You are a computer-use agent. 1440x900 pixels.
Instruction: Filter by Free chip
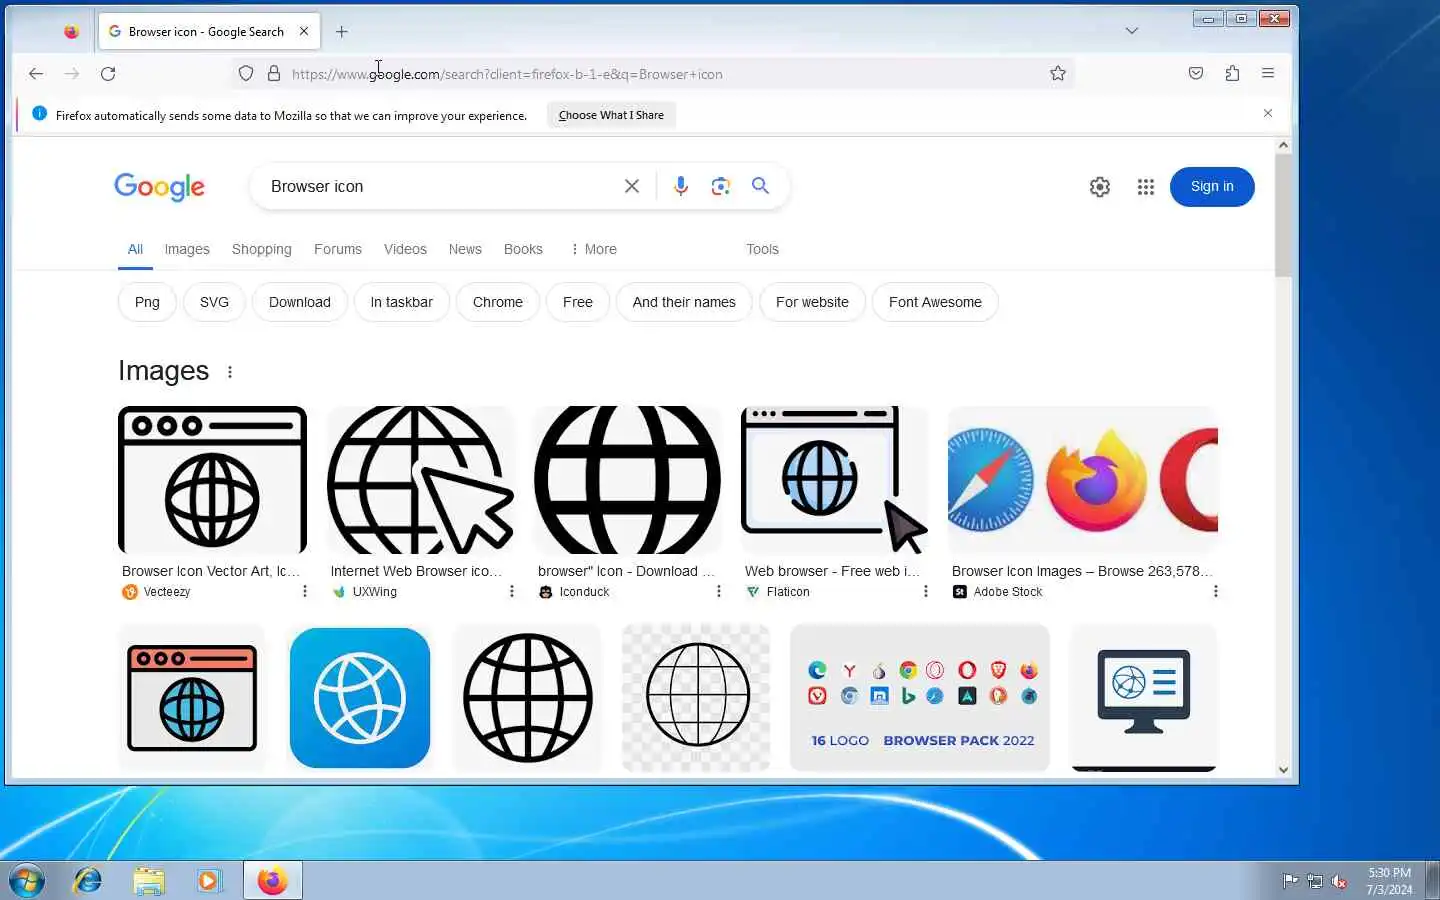pos(578,302)
